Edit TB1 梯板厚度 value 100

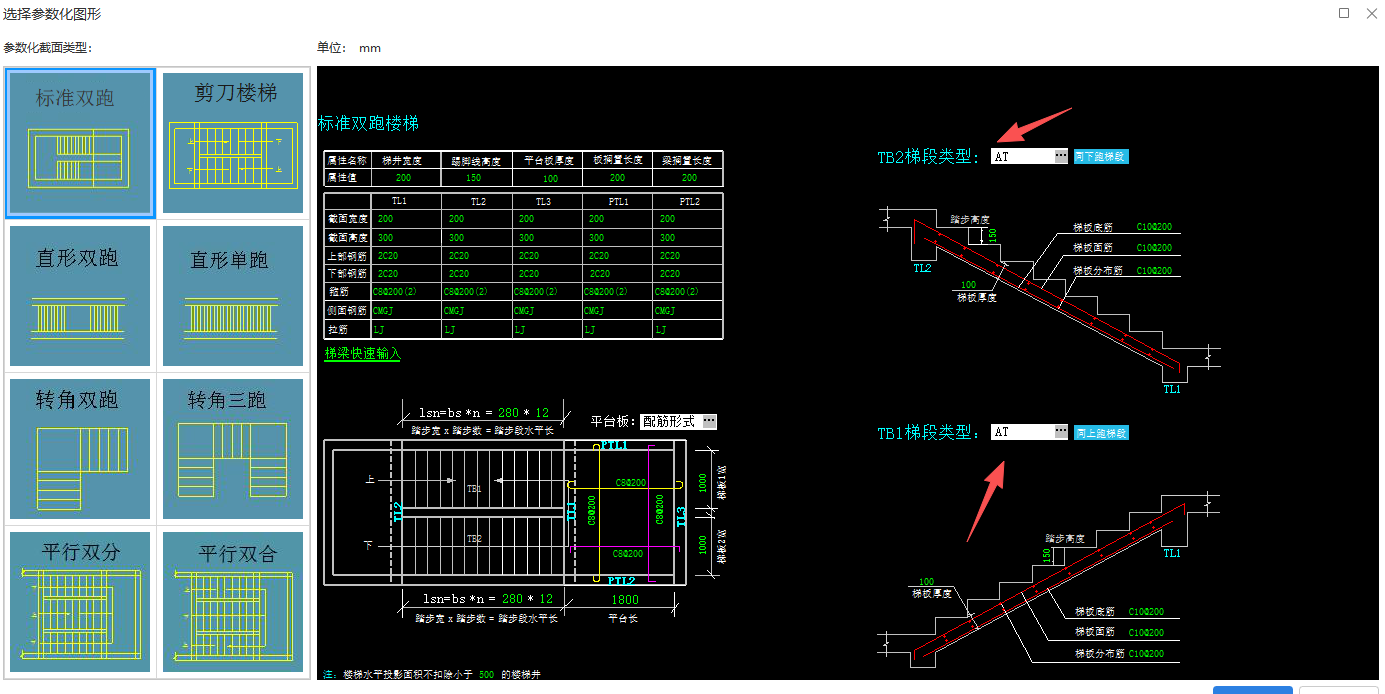[x=926, y=582]
